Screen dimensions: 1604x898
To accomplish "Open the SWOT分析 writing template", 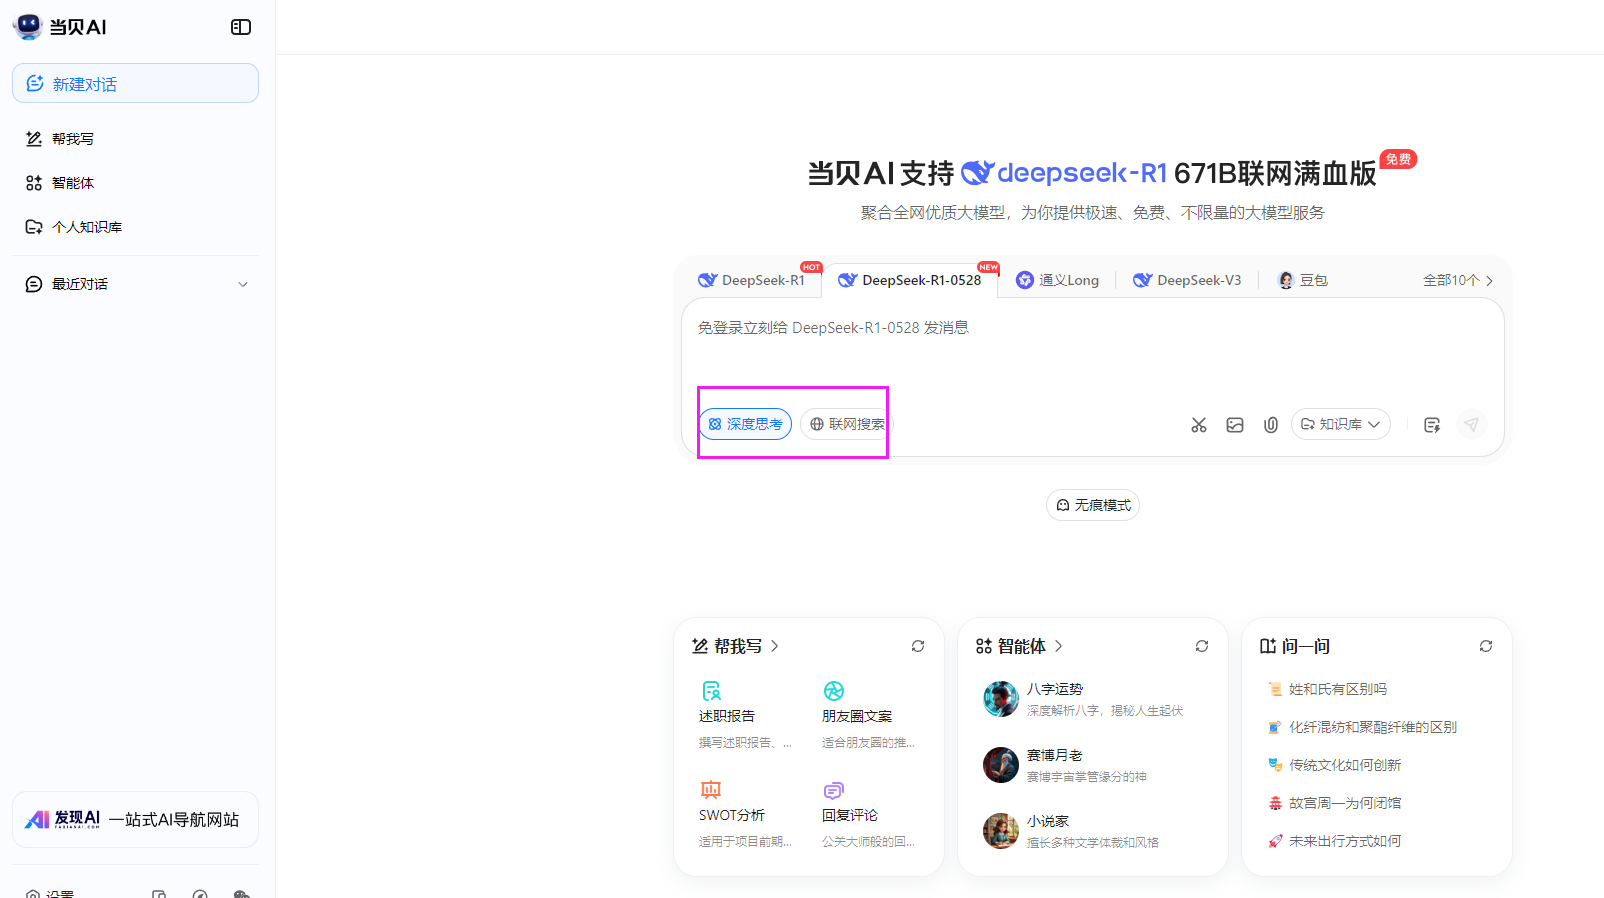I will [746, 814].
